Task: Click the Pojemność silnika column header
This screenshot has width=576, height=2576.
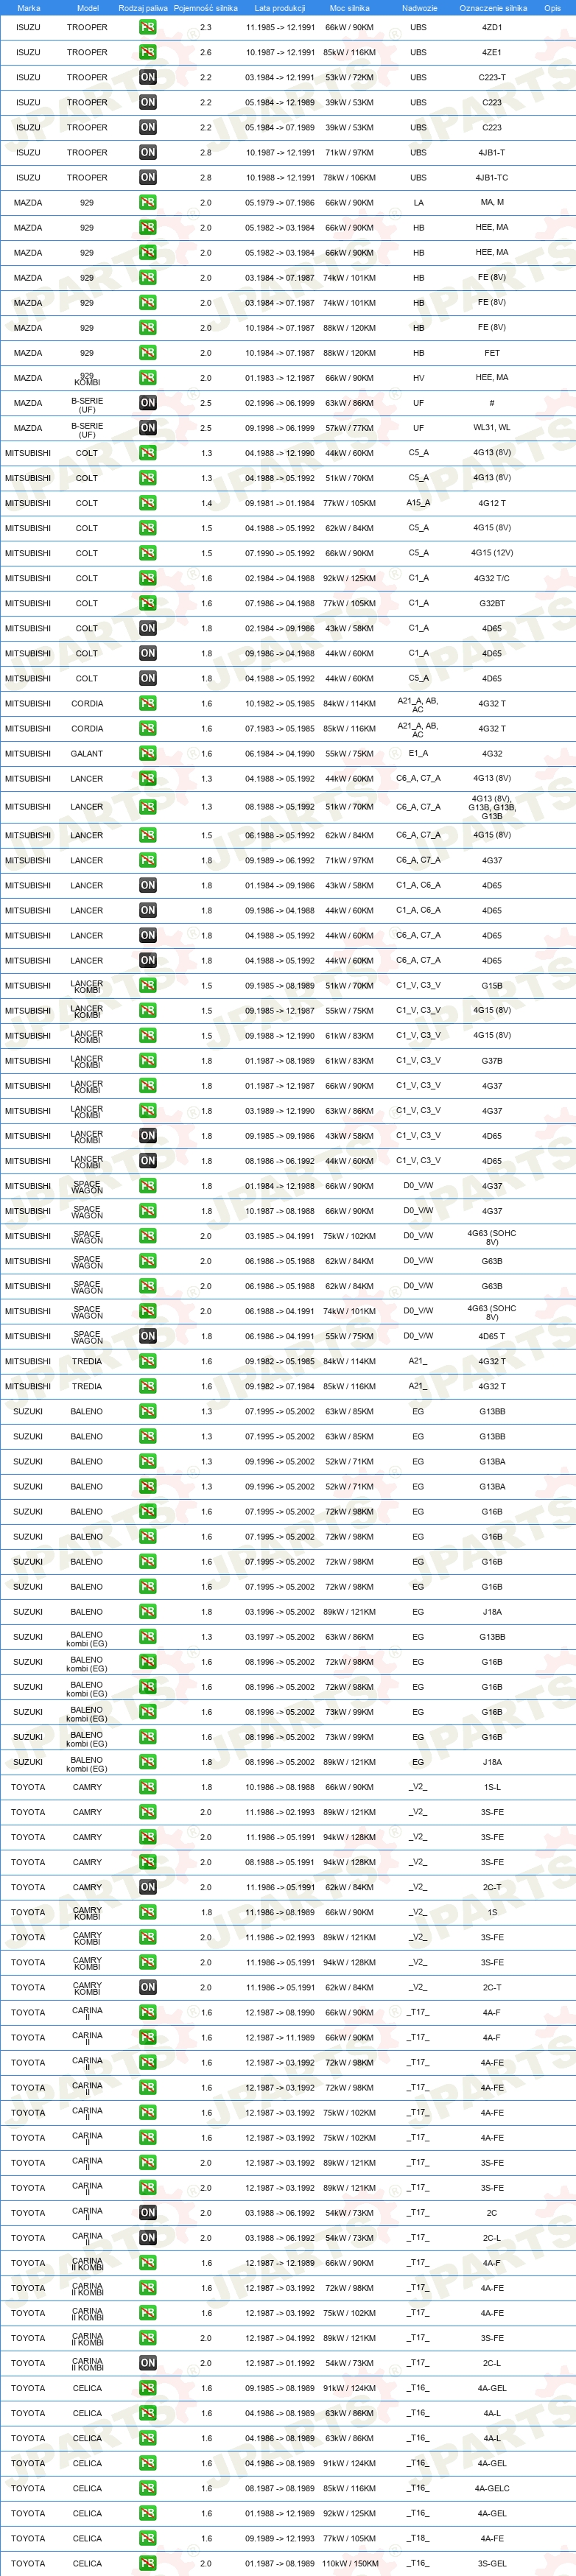Action: 206,8
